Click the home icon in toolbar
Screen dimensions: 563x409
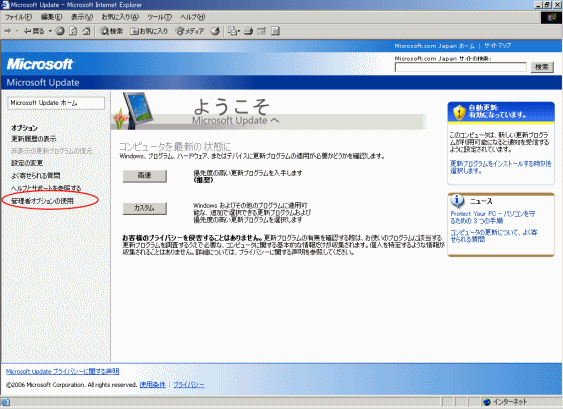(86, 31)
